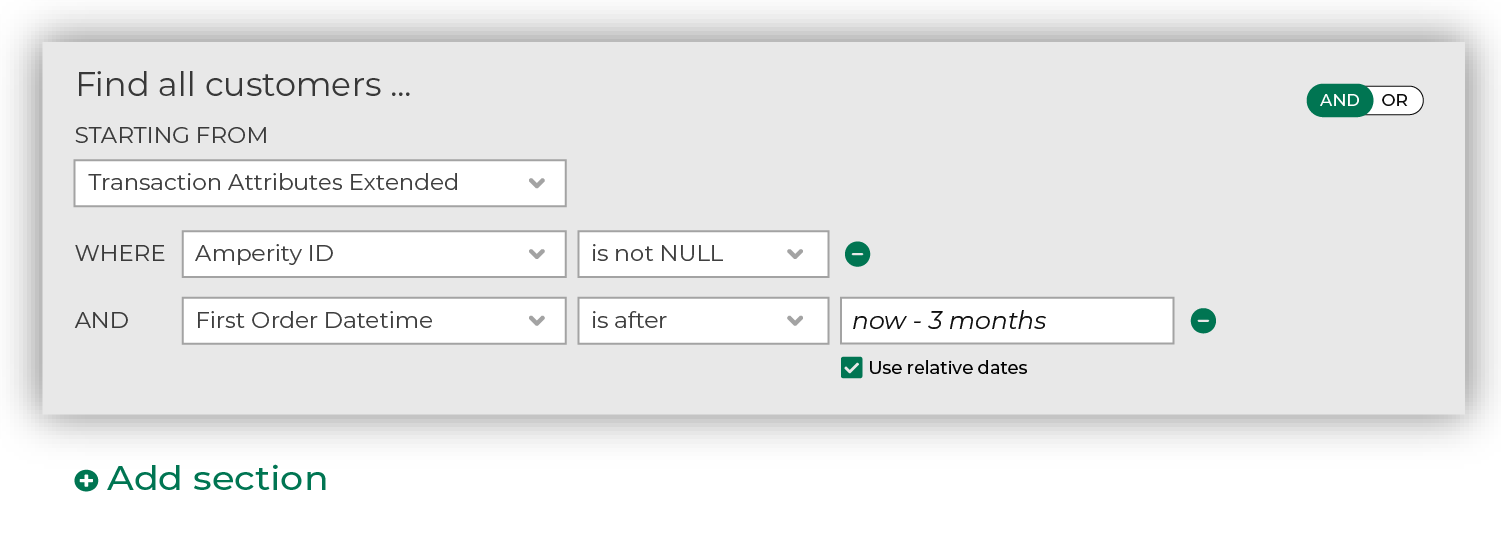This screenshot has width=1501, height=534.
Task: Open the Amperity ID attribute dropdown
Action: point(374,254)
